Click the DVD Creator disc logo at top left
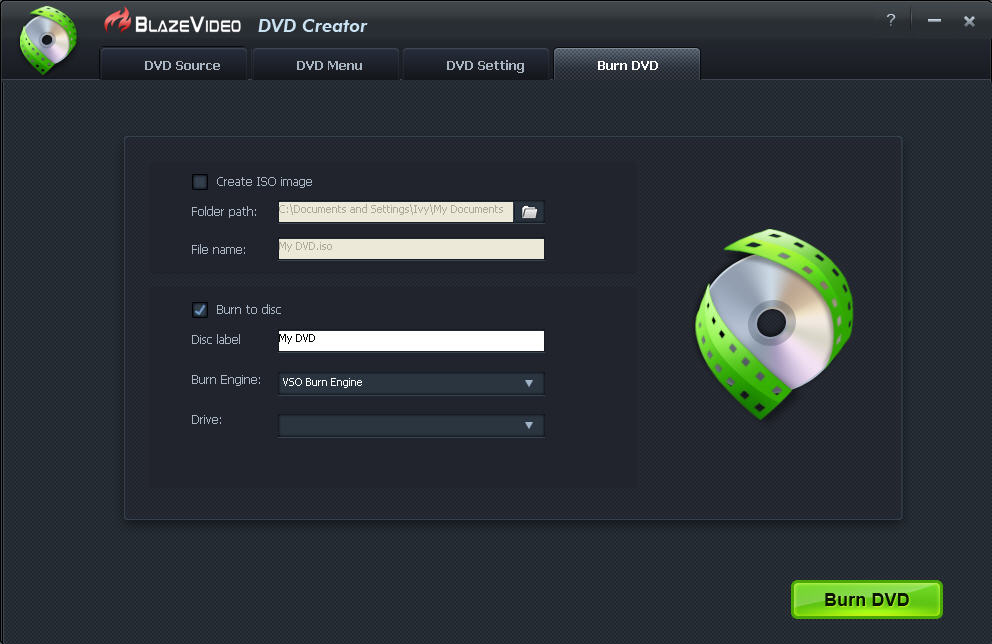992x644 pixels. coord(48,40)
